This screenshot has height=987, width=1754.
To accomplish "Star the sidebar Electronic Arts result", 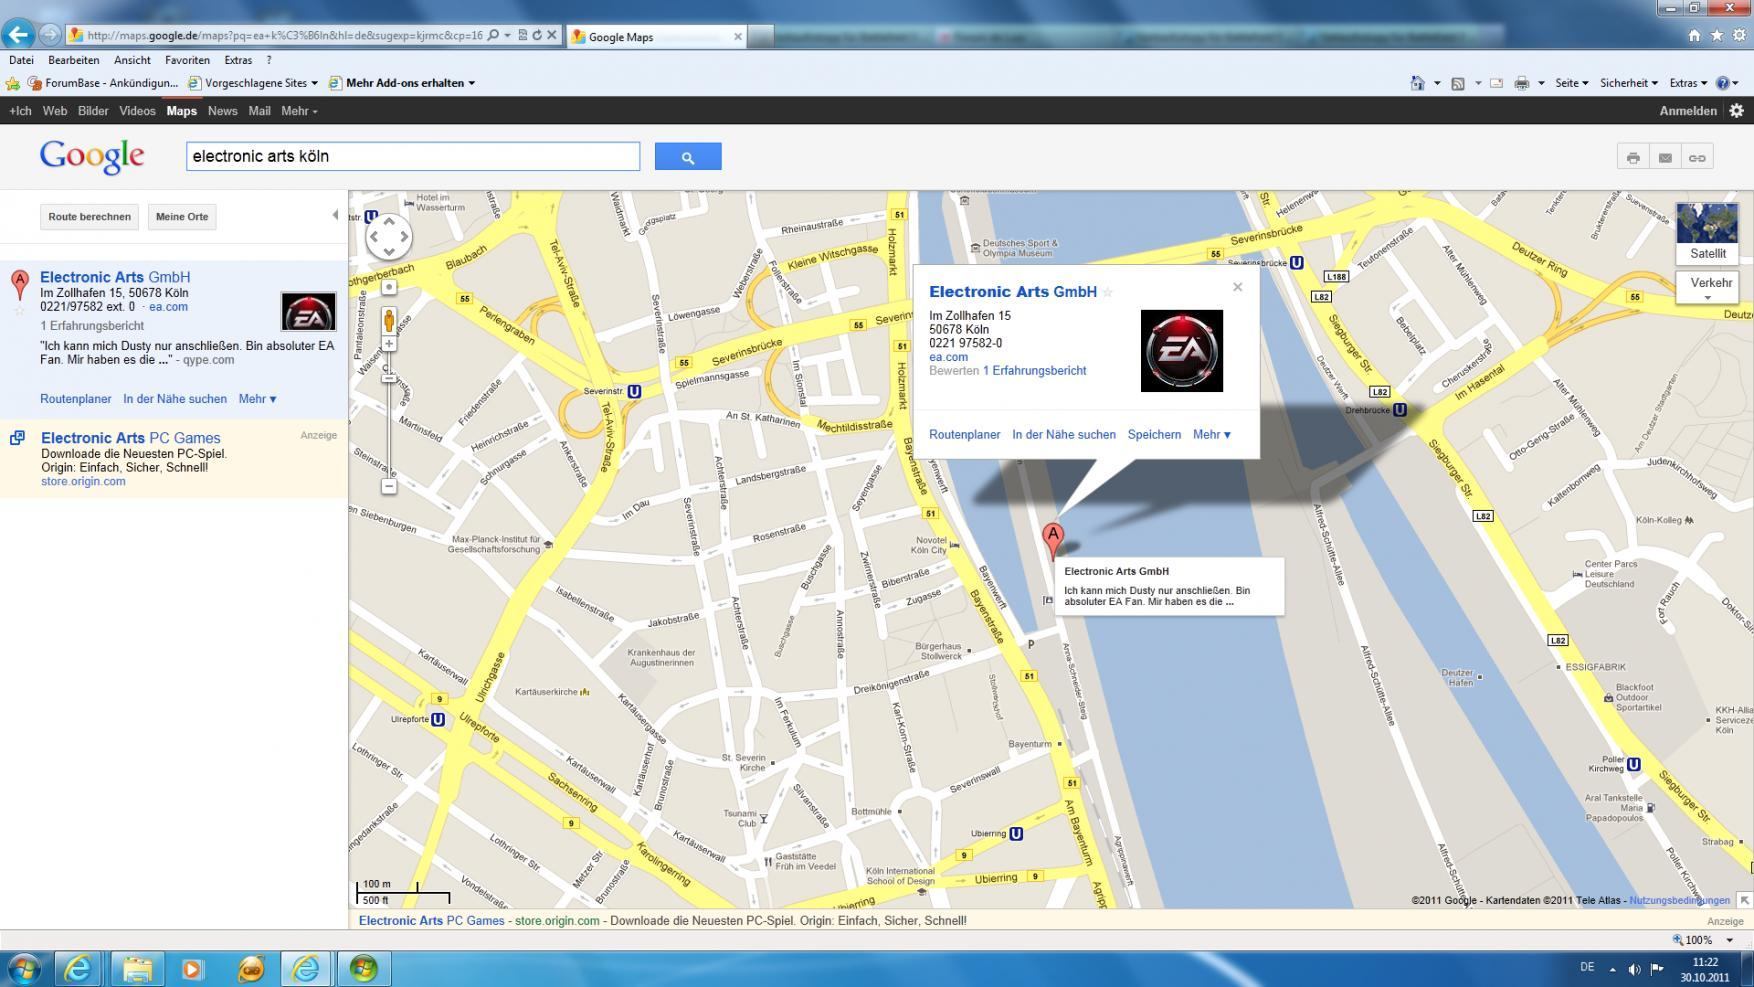I will point(19,311).
